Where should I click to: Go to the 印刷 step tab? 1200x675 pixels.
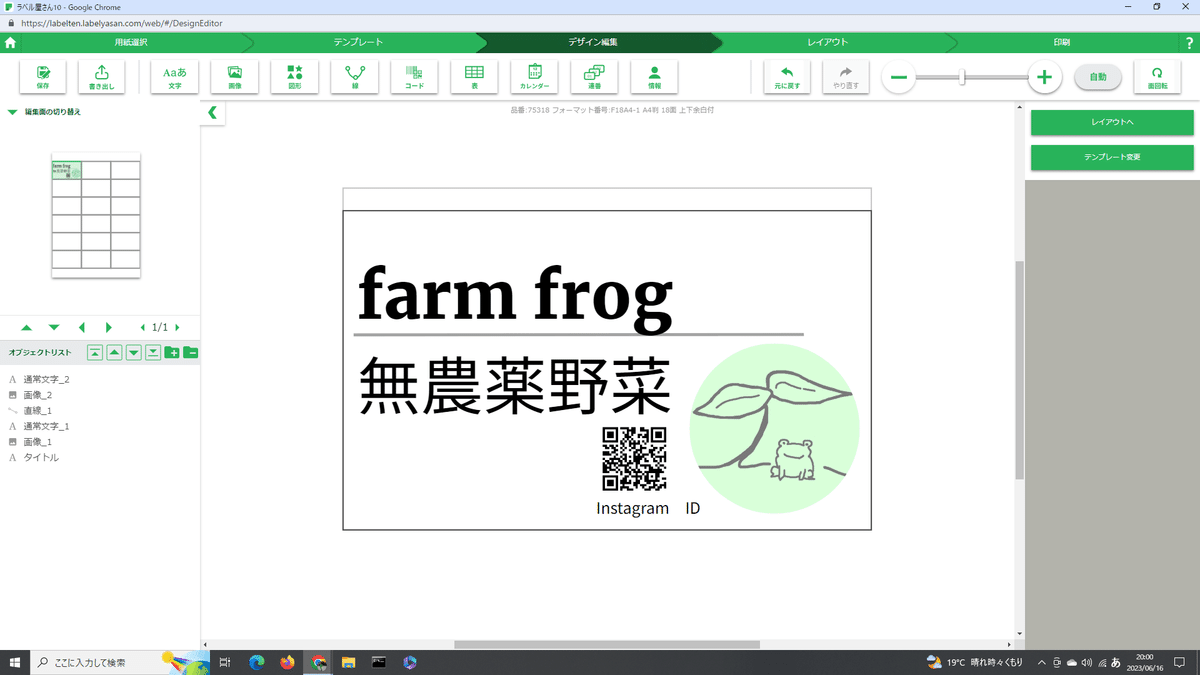1062,43
